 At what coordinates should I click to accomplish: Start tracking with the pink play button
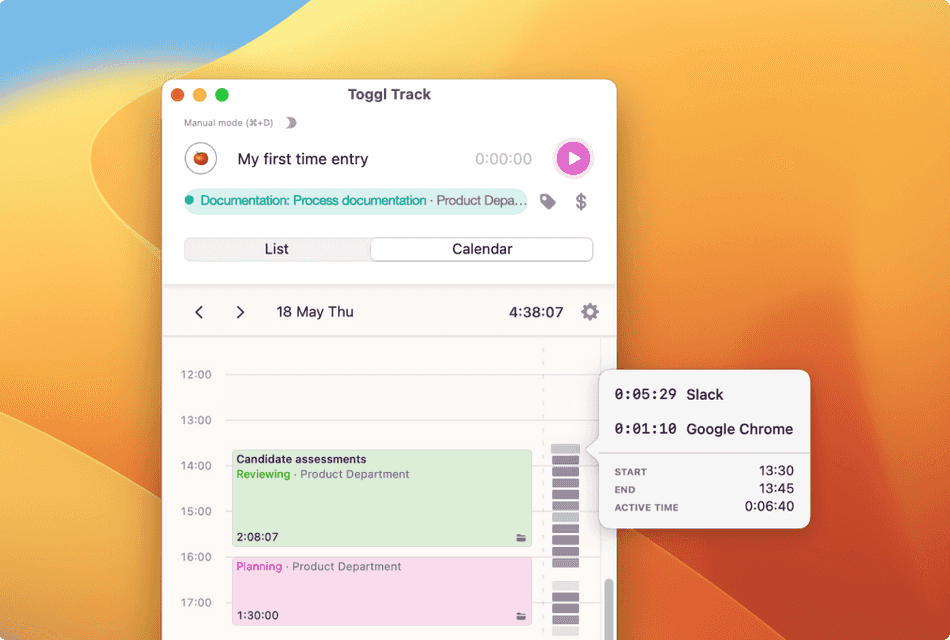(x=571, y=158)
